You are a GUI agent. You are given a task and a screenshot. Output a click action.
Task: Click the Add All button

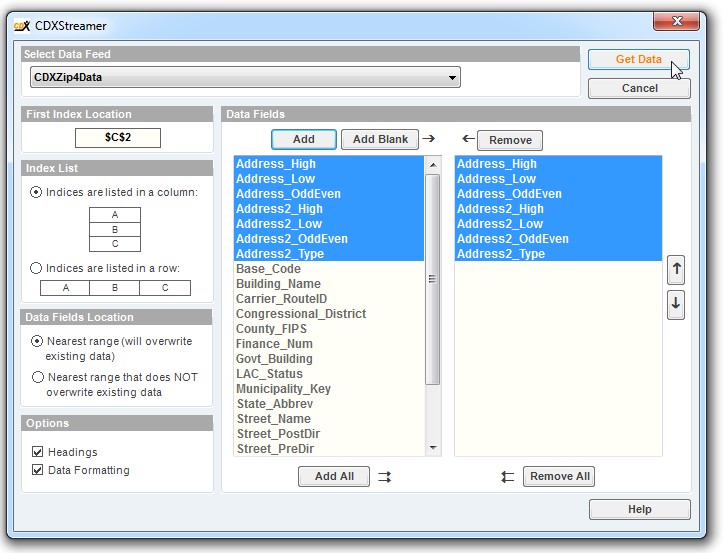click(334, 477)
